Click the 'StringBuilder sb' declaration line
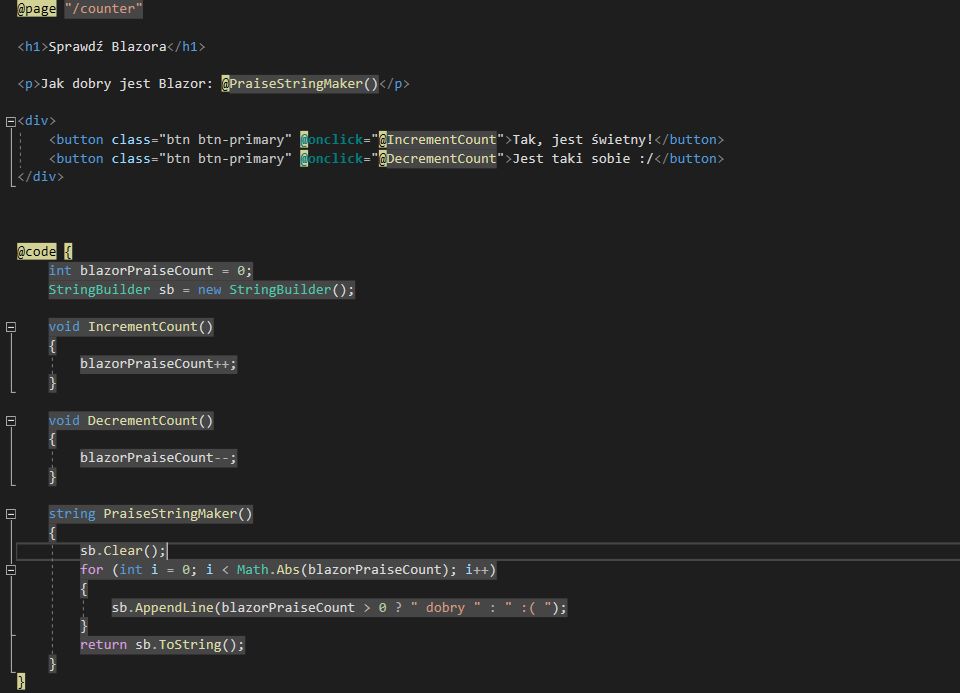Screen dimensions: 960x693 pos(201,290)
